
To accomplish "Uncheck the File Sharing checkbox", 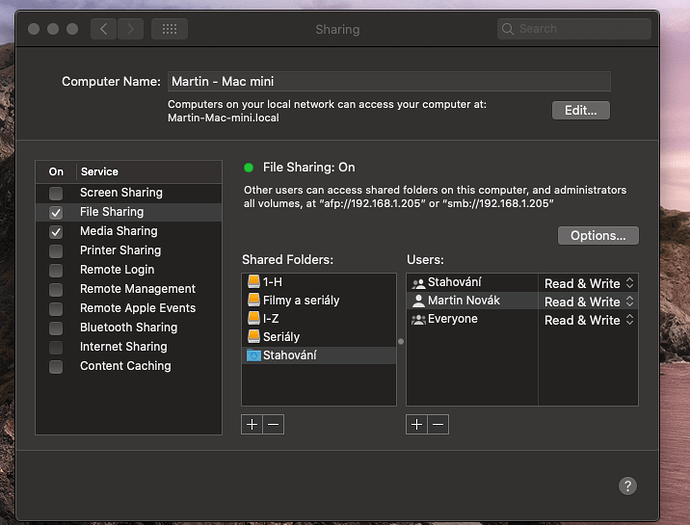I will (x=56, y=213).
